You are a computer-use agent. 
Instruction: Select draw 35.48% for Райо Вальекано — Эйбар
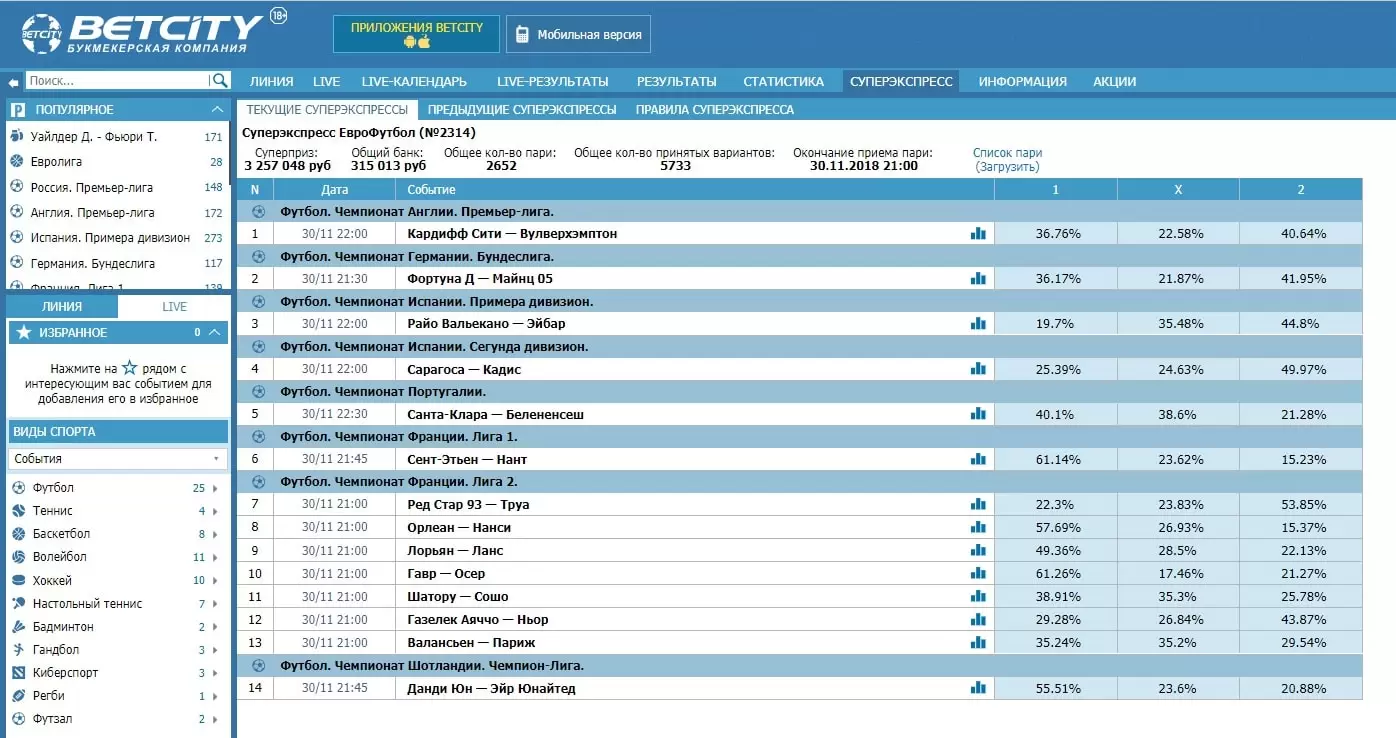click(1178, 324)
